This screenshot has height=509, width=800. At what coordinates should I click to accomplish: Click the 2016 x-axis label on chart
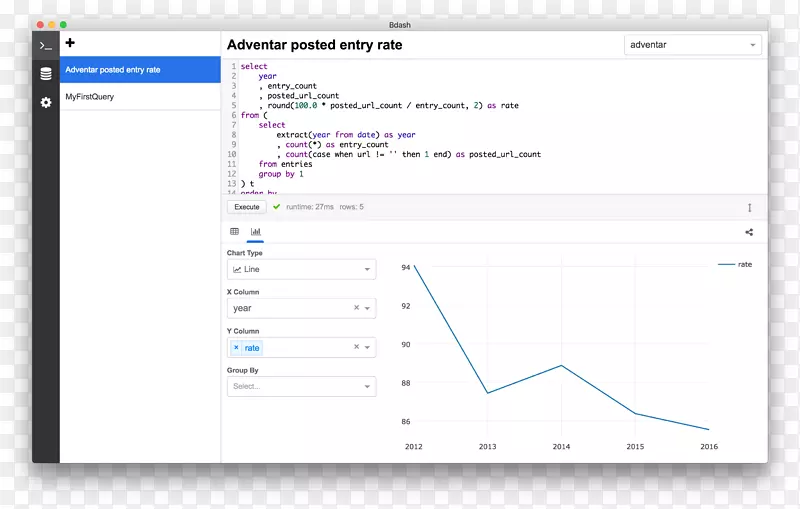click(x=709, y=446)
